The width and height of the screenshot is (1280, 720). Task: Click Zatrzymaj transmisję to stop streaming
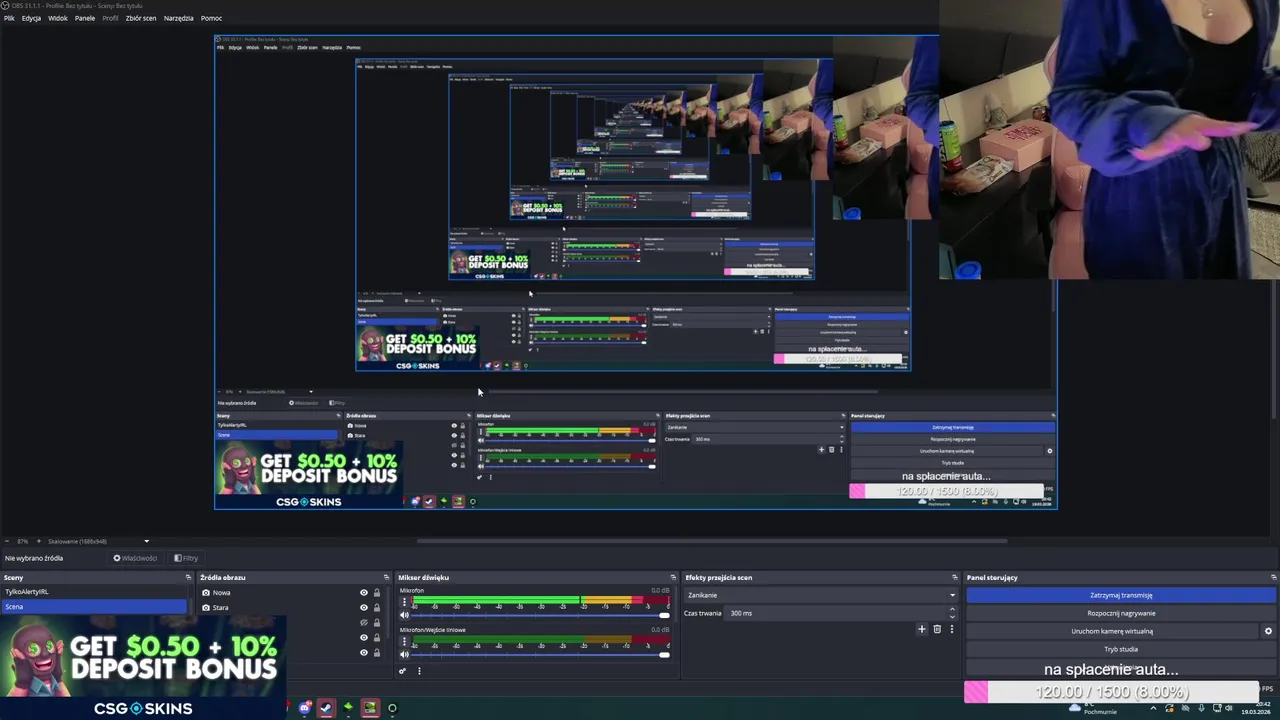click(x=1121, y=595)
